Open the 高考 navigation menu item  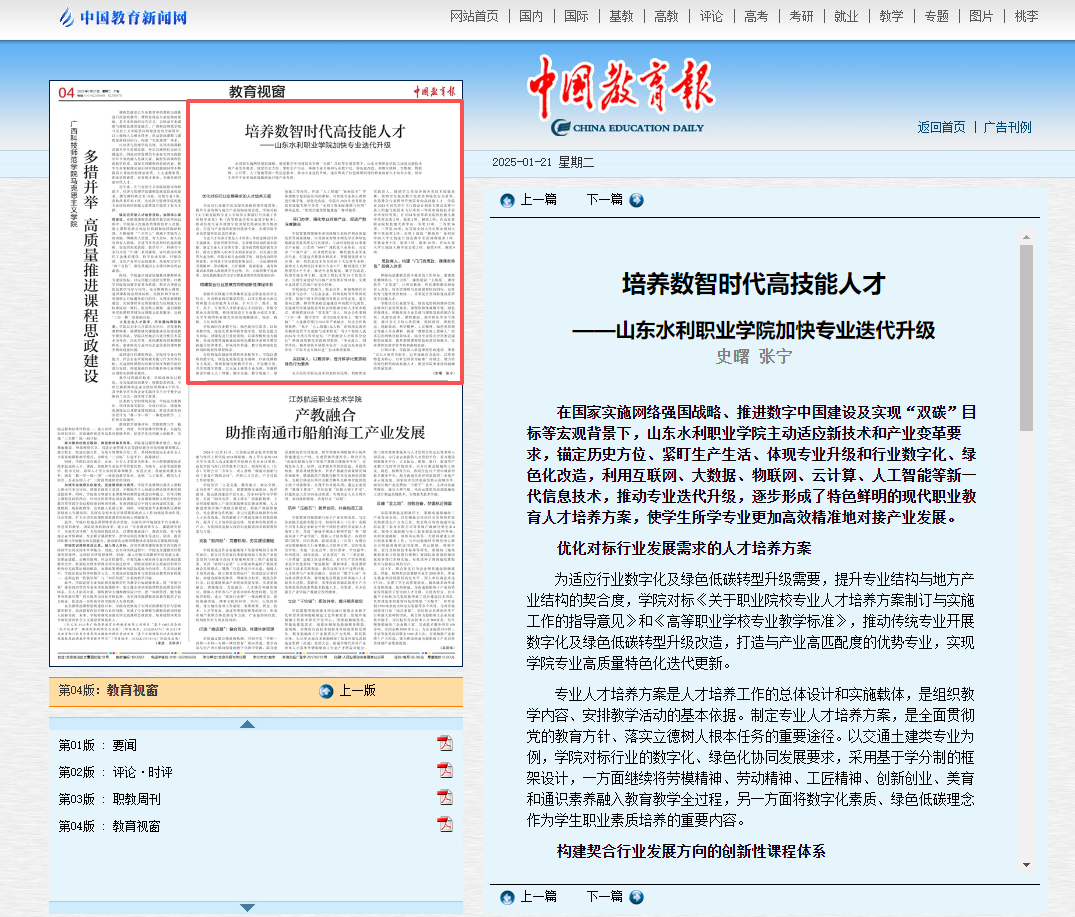coord(756,16)
